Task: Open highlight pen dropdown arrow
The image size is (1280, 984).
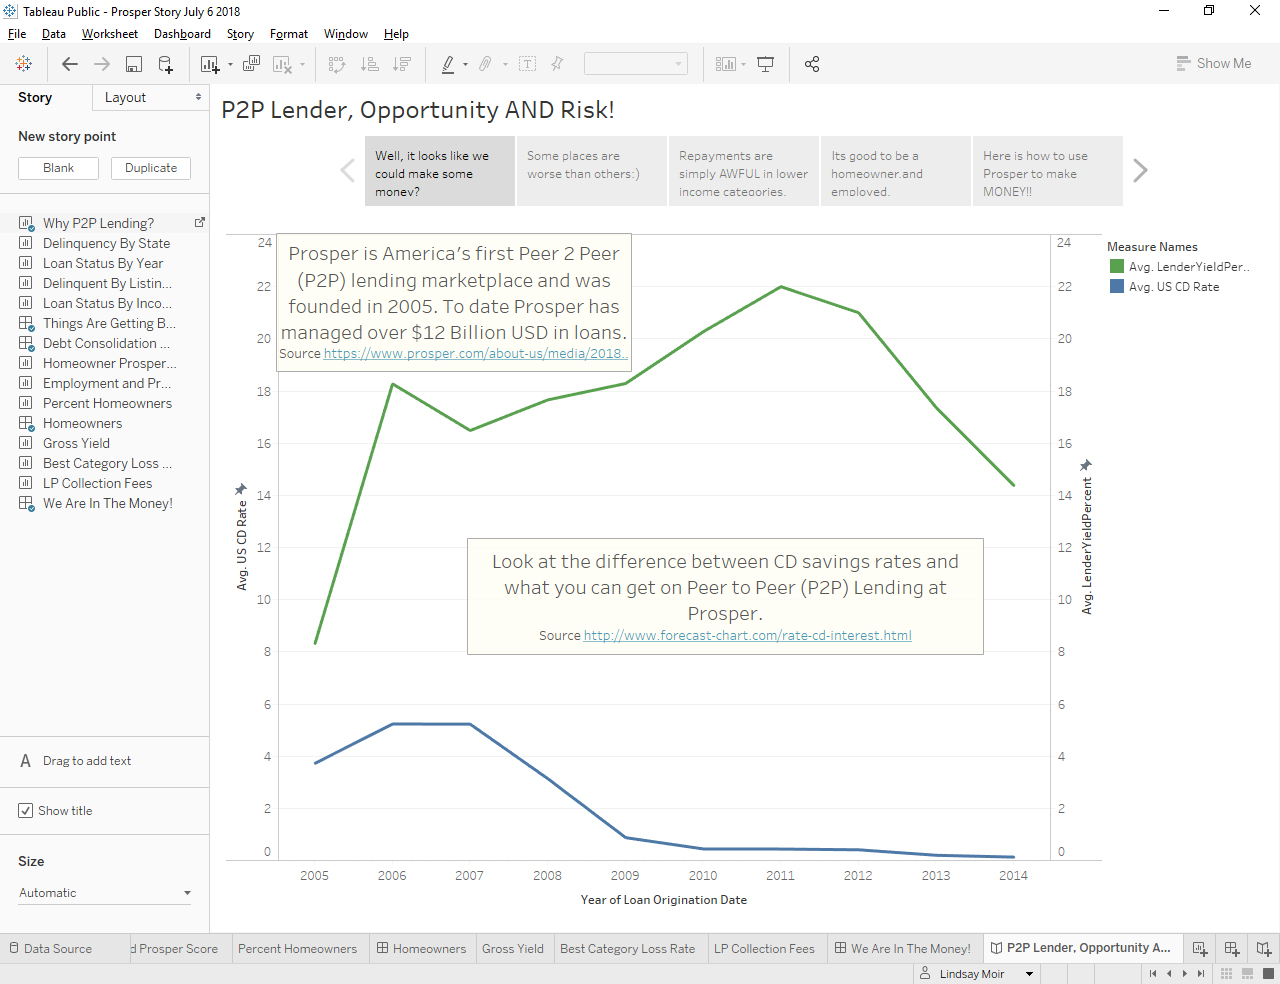Action: coord(466,65)
